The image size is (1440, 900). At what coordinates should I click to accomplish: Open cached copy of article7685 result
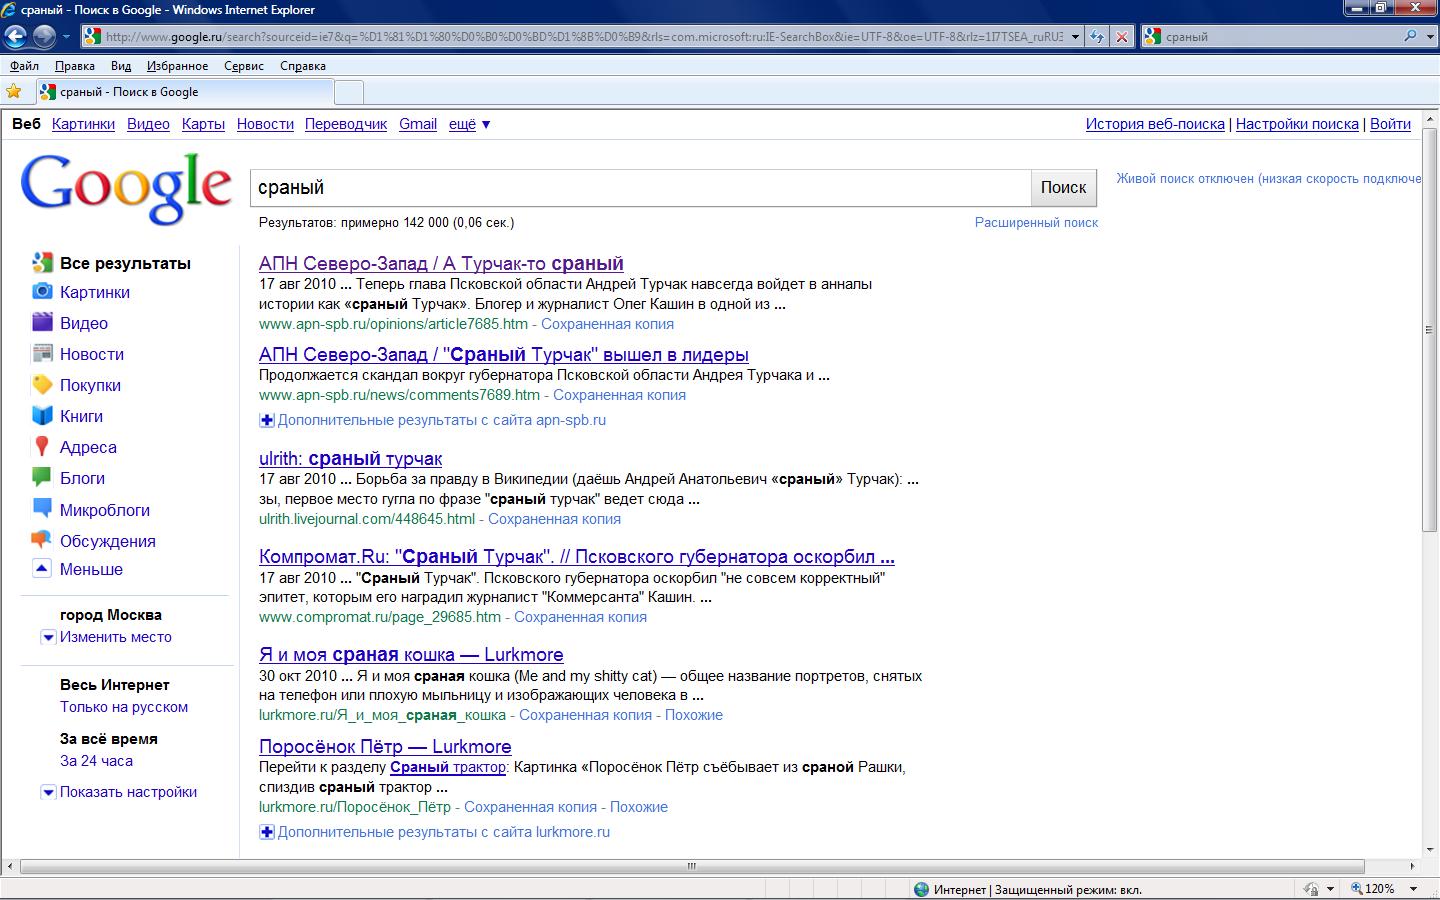coord(607,324)
